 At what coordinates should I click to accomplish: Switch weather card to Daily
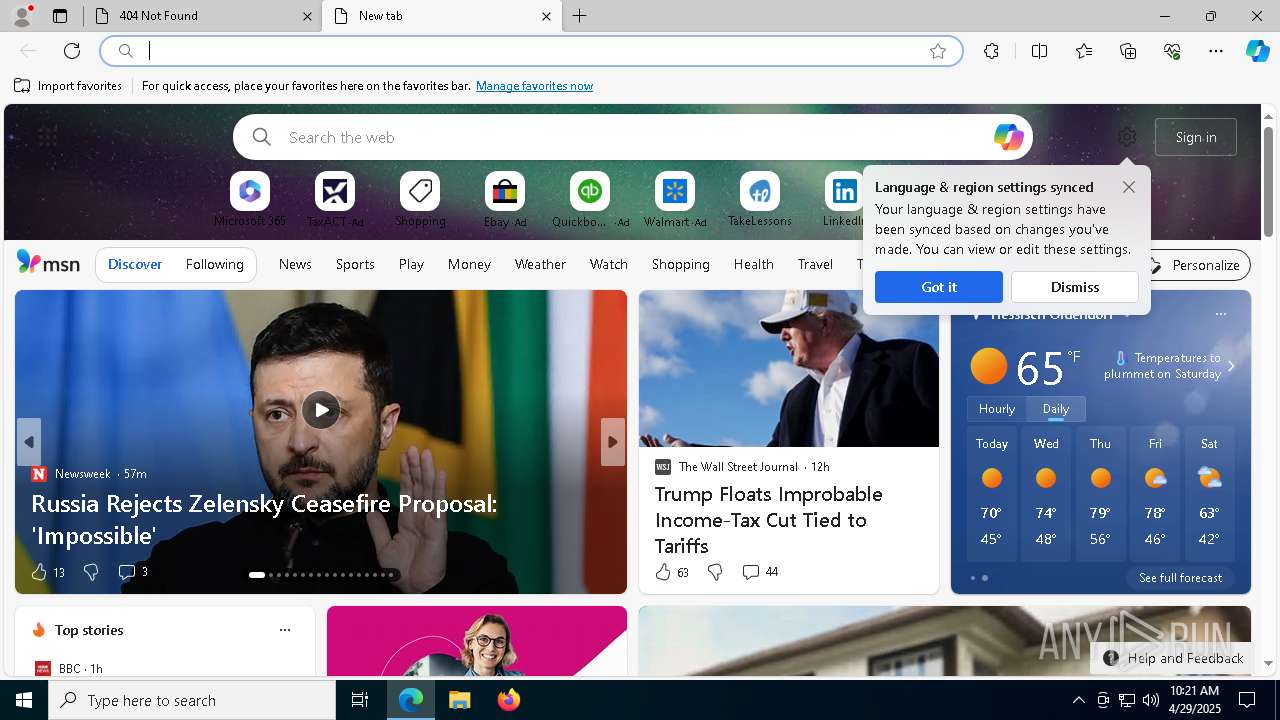(1056, 409)
